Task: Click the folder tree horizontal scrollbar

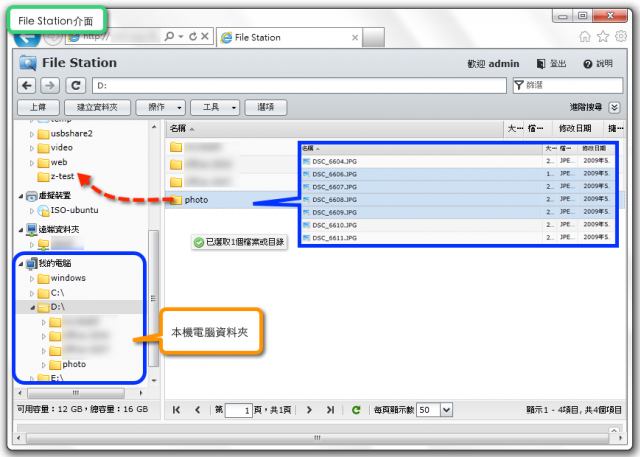Action: (x=76, y=393)
